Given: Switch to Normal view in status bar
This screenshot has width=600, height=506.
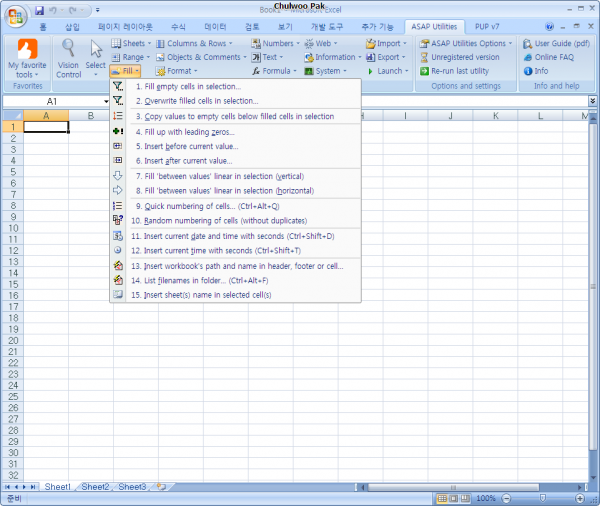Looking at the screenshot, I should (442, 498).
